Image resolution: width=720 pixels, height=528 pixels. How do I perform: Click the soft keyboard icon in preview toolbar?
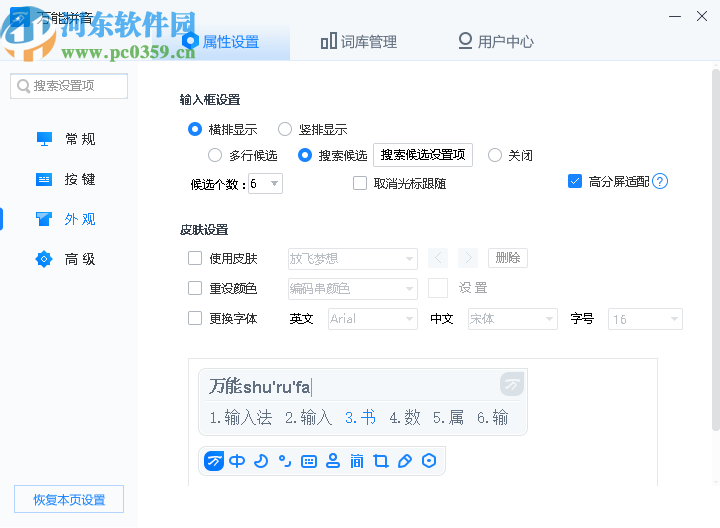(309, 461)
